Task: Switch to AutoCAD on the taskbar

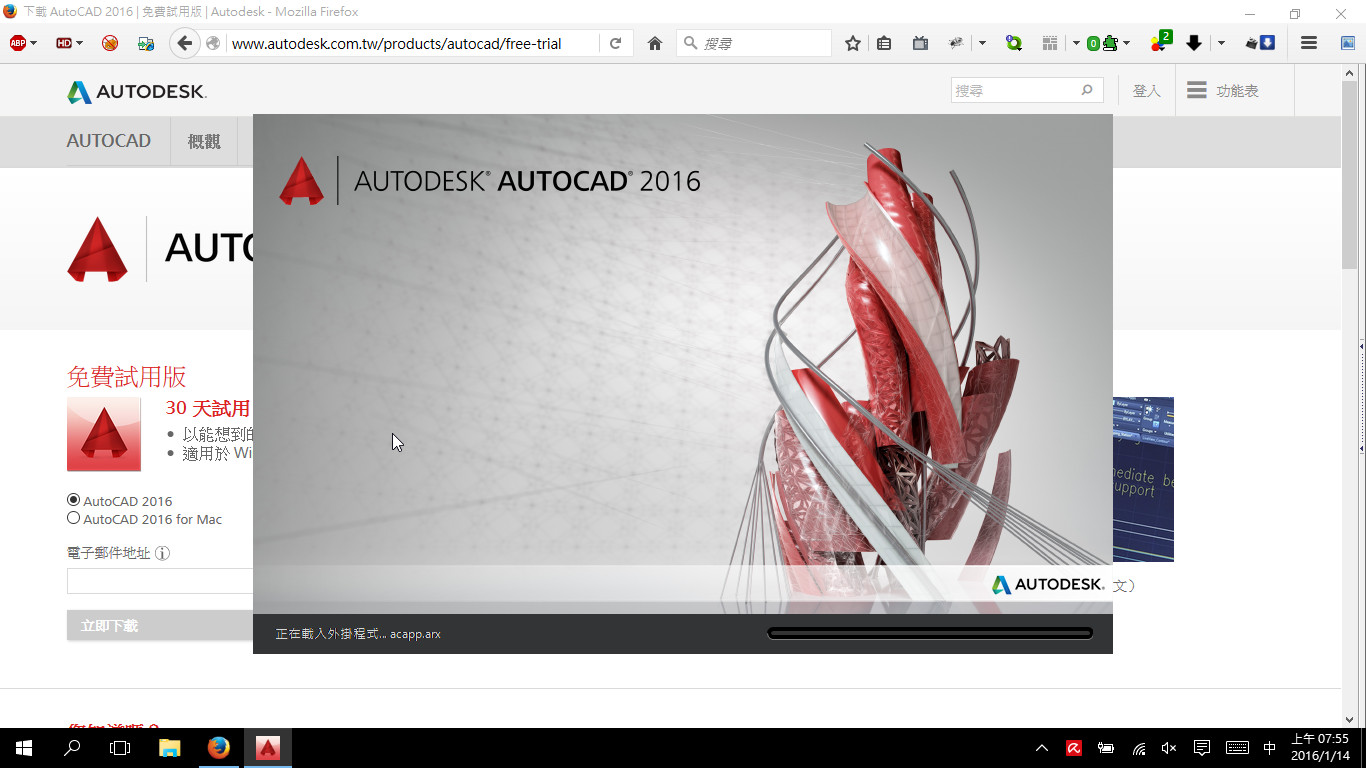Action: (268, 748)
